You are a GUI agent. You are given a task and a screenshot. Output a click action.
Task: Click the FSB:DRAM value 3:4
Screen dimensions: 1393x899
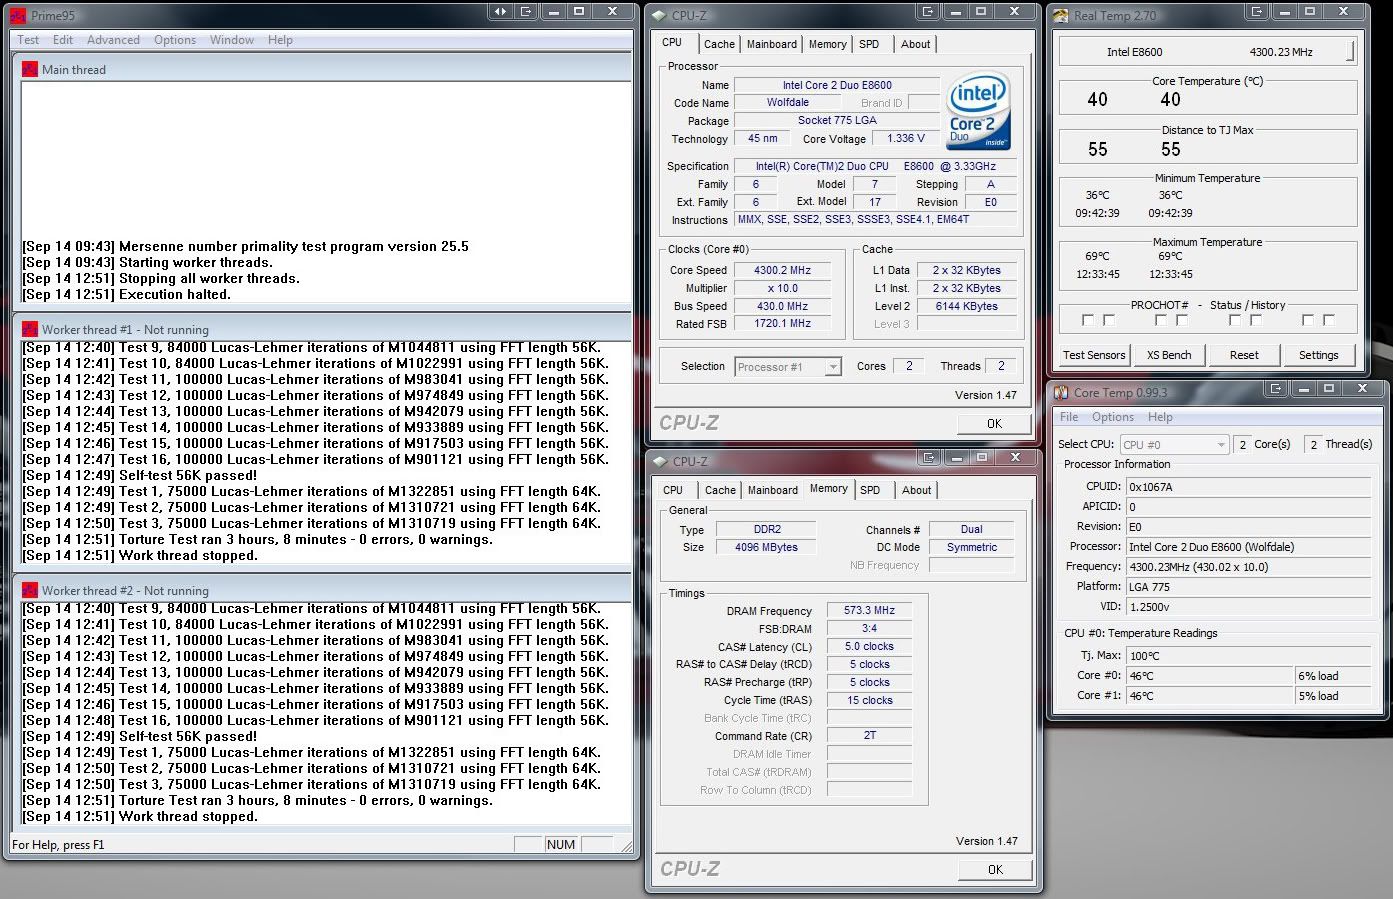click(869, 628)
